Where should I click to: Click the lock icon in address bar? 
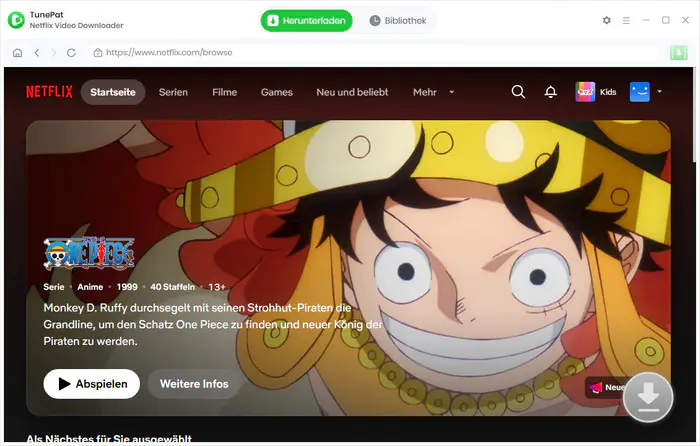[98, 53]
